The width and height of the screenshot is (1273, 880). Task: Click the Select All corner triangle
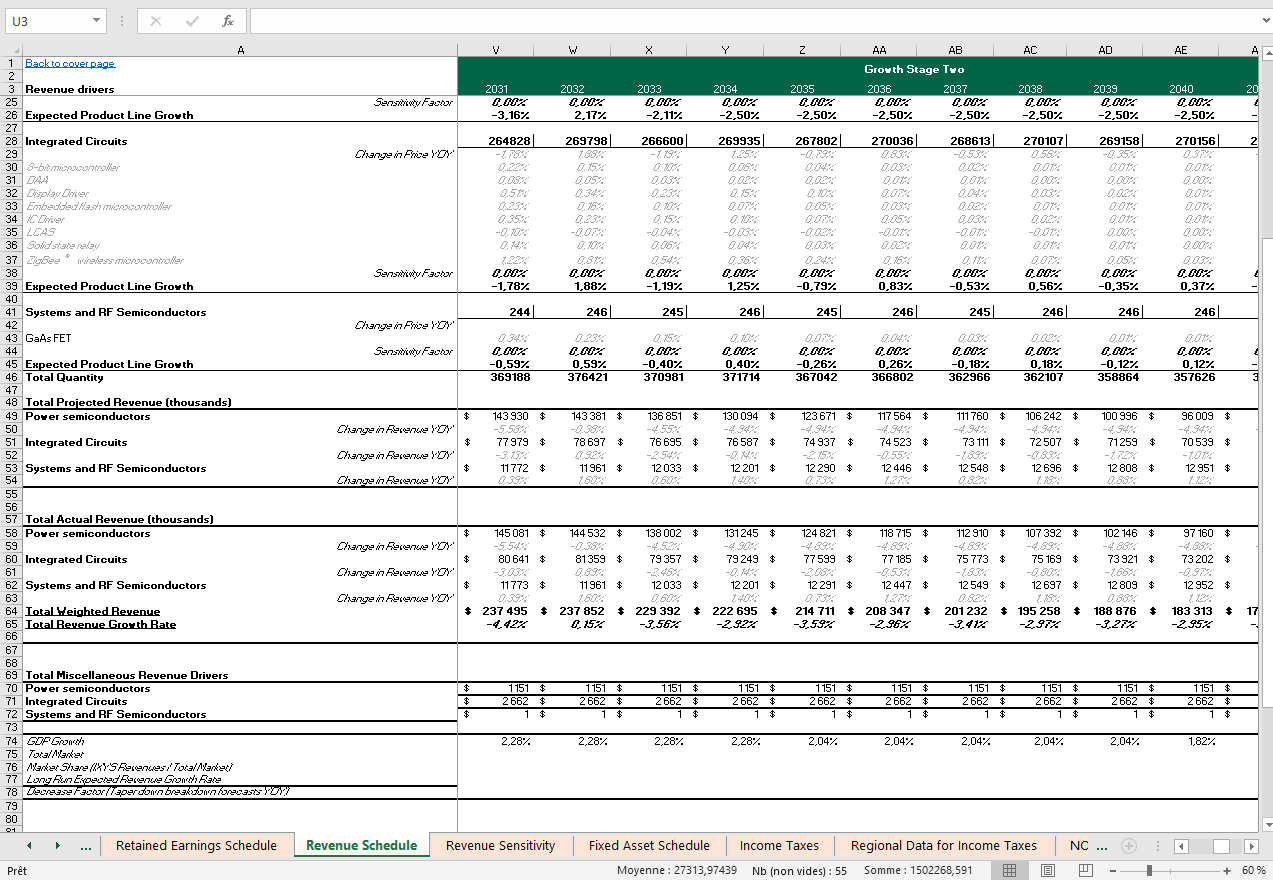tap(12, 50)
